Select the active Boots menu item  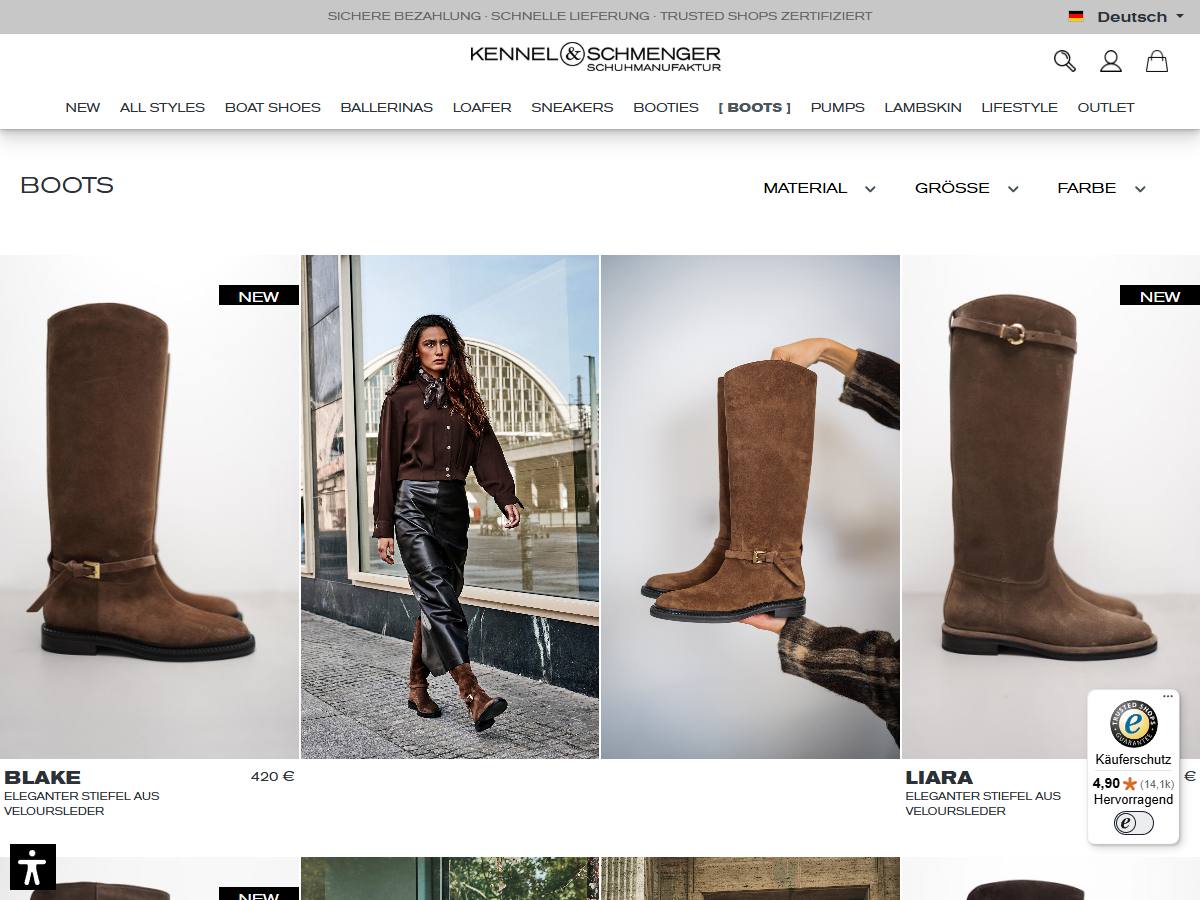point(755,107)
